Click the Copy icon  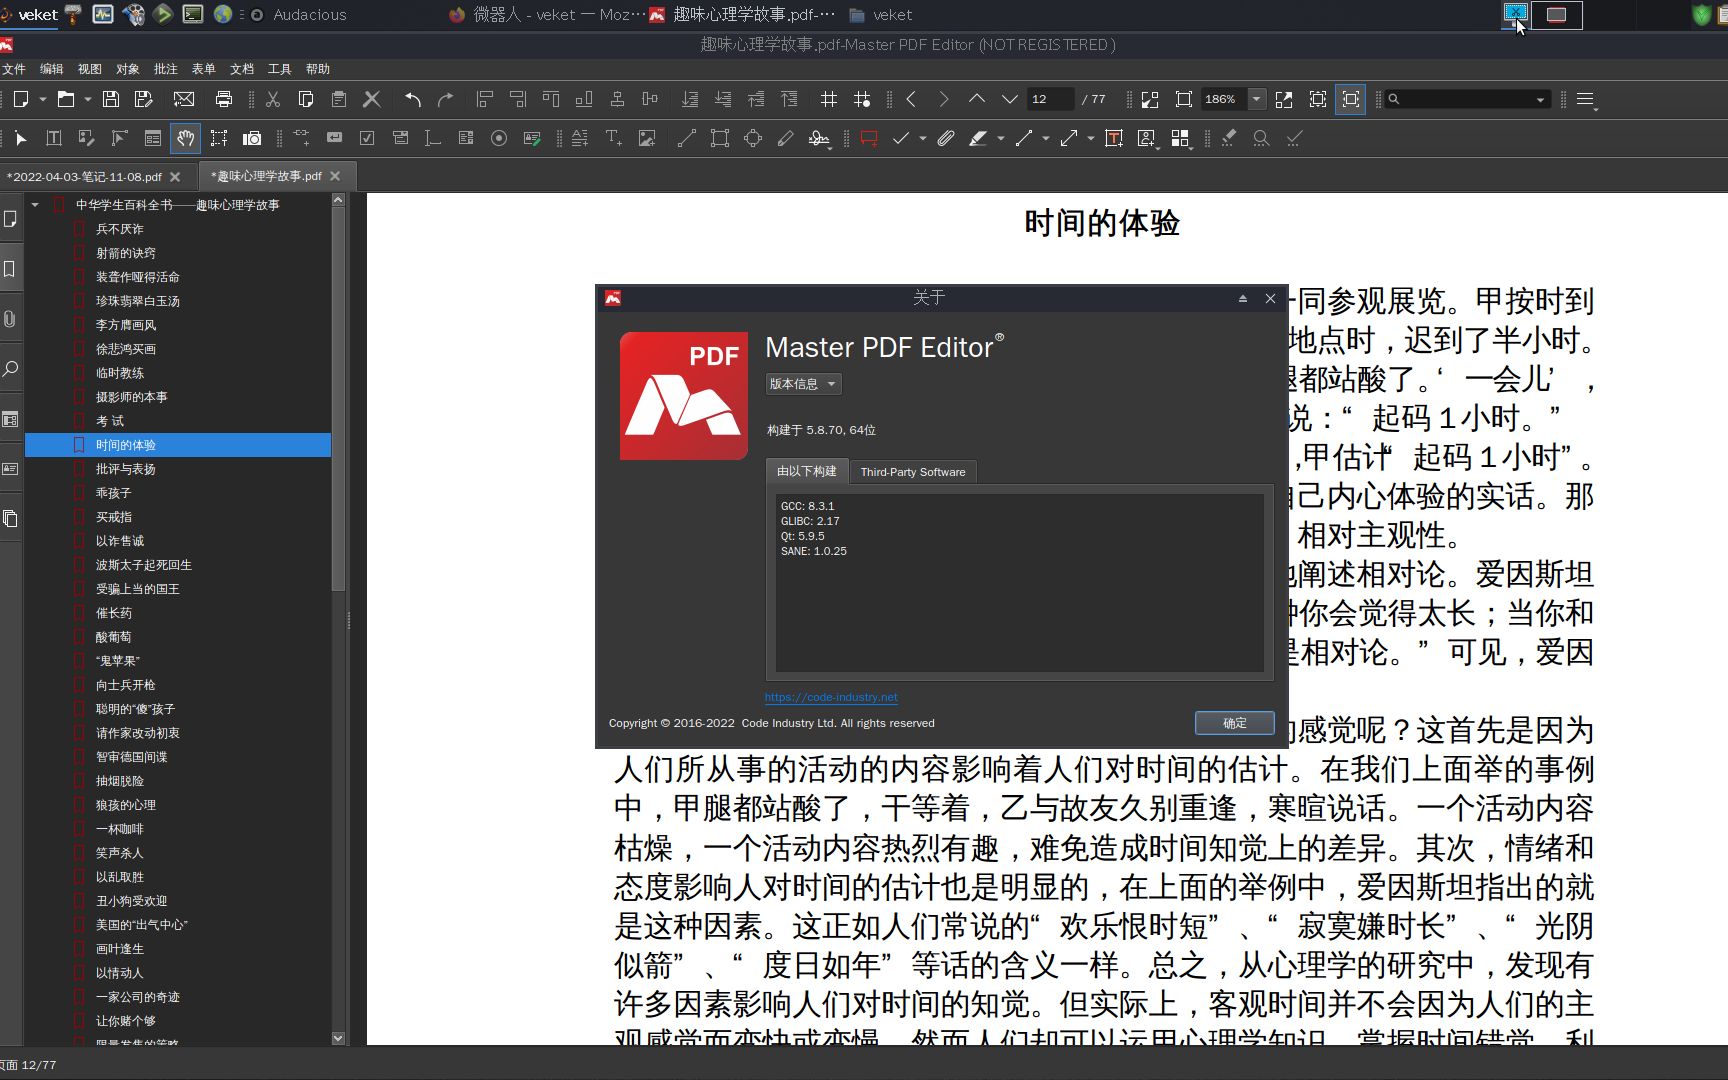coord(306,99)
